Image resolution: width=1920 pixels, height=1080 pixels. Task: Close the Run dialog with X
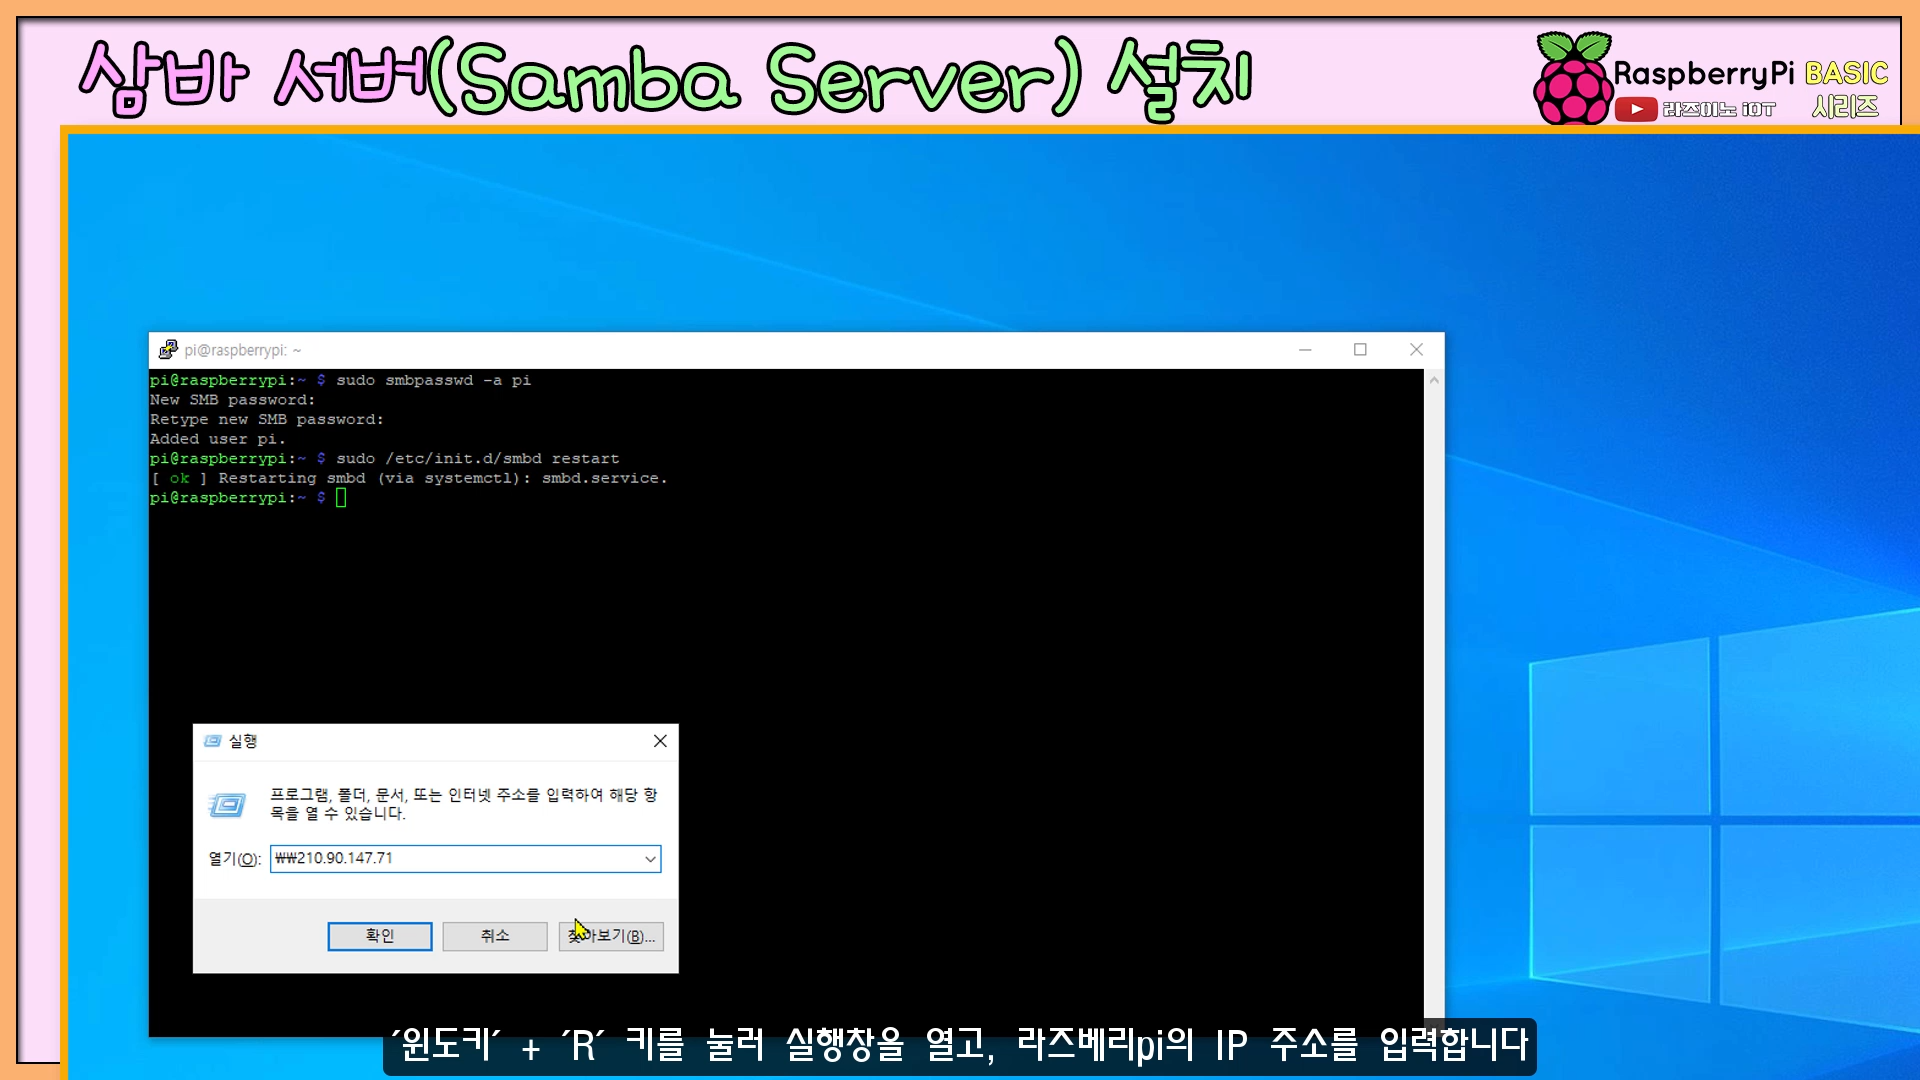pyautogui.click(x=660, y=741)
